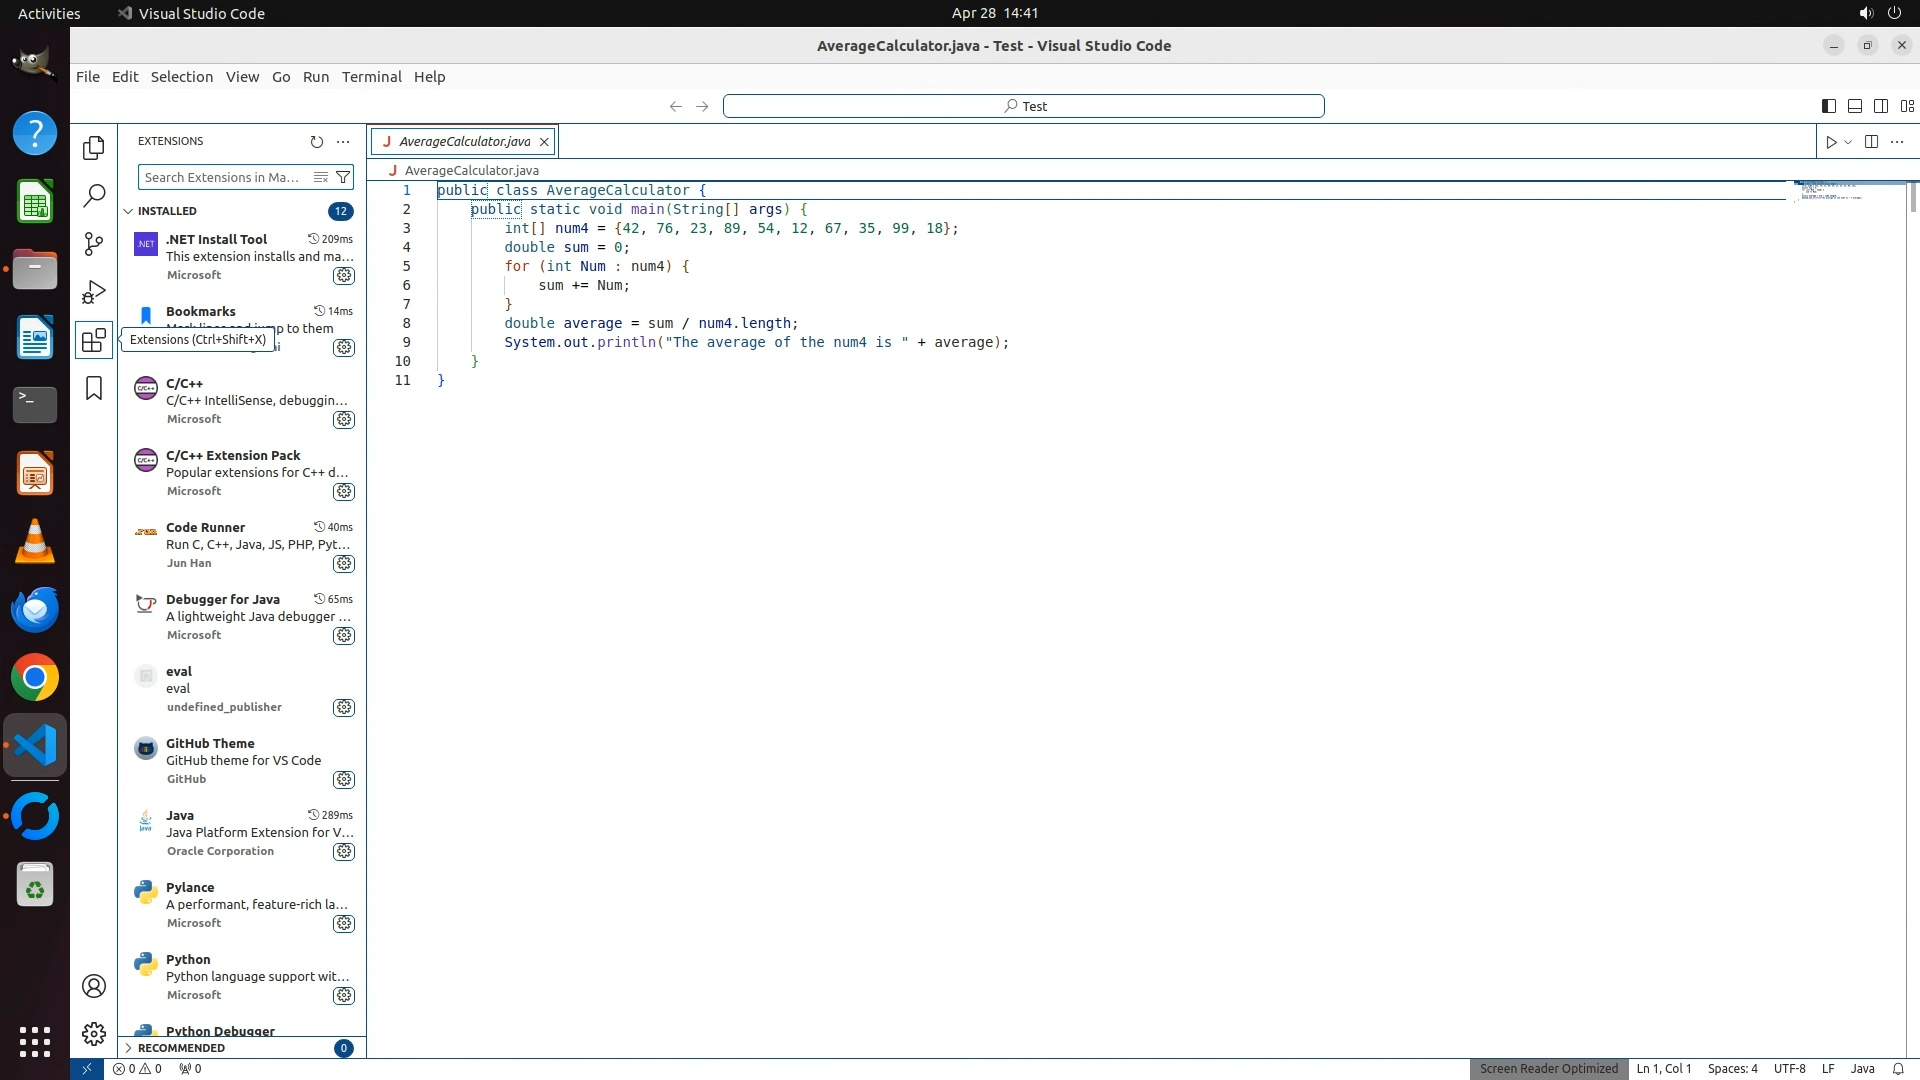Viewport: 1920px width, 1080px height.
Task: Refresh the extensions list
Action: [x=316, y=141]
